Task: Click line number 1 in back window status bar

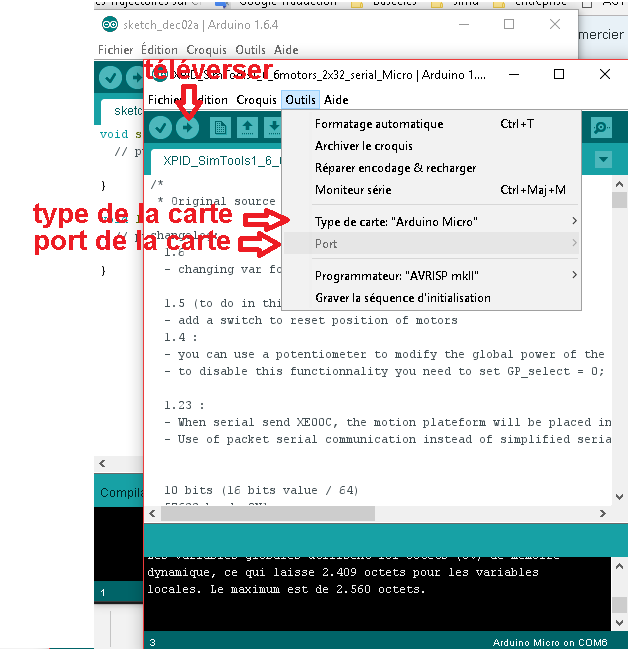Action: click(x=103, y=593)
